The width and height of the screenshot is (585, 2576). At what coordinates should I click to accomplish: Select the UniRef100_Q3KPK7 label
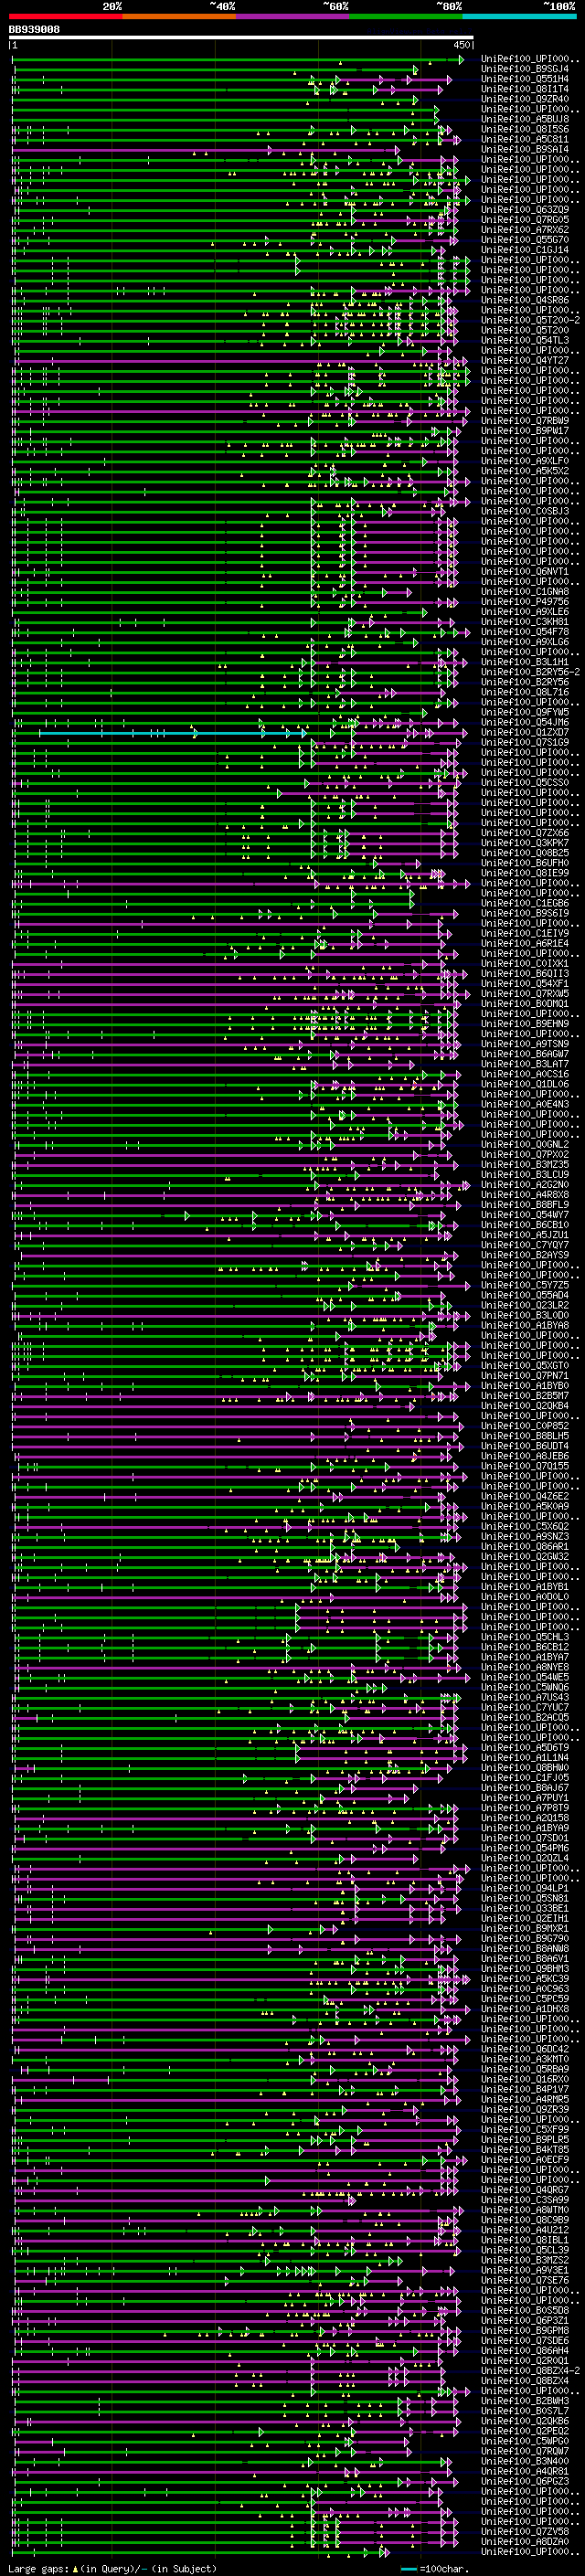point(525,843)
